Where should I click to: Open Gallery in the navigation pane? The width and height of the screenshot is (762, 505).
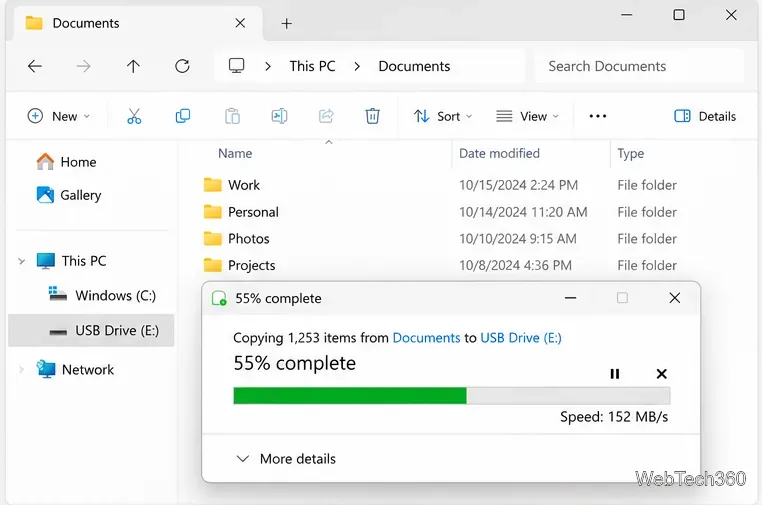point(69,195)
